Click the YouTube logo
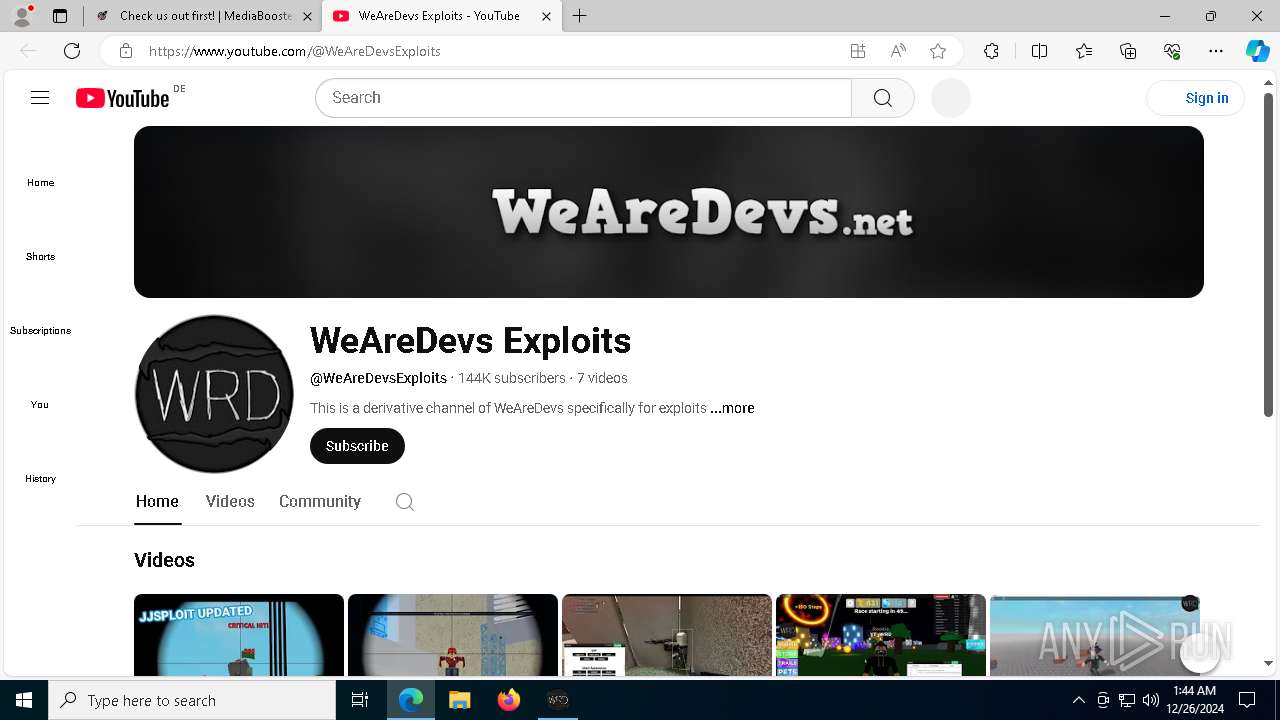 coord(123,98)
